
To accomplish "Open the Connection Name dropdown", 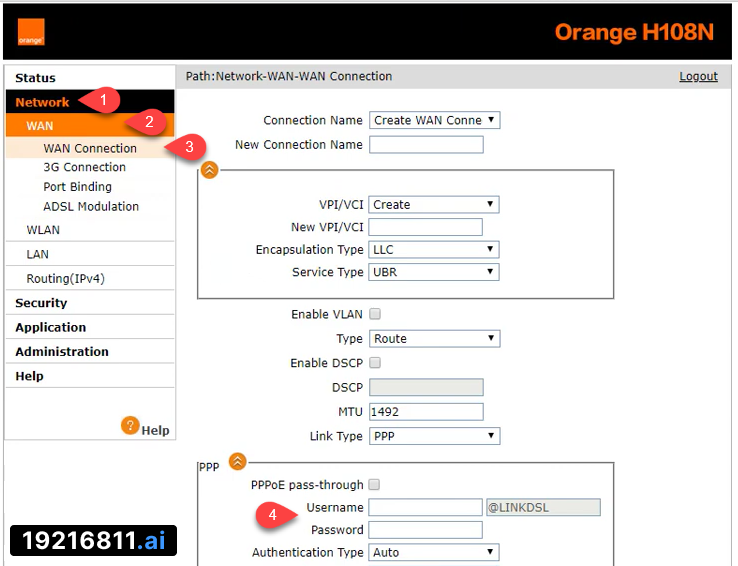I will click(x=434, y=120).
